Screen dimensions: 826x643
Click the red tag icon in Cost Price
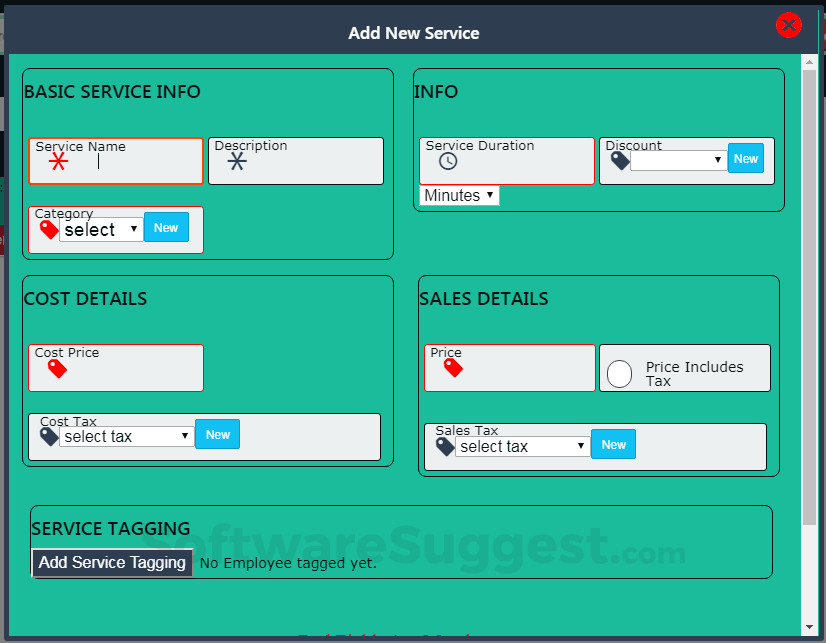(x=57, y=369)
